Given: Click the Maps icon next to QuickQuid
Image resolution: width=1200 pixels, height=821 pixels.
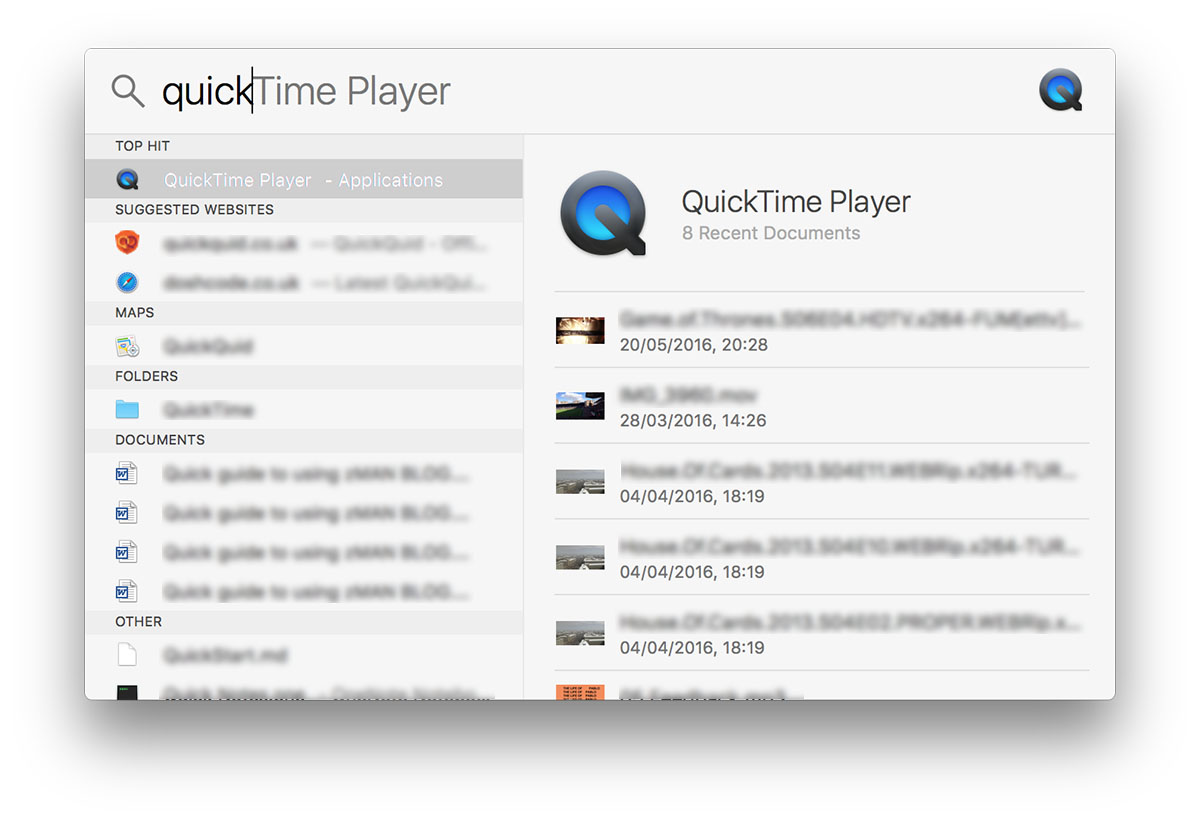Looking at the screenshot, I should coord(127,347).
